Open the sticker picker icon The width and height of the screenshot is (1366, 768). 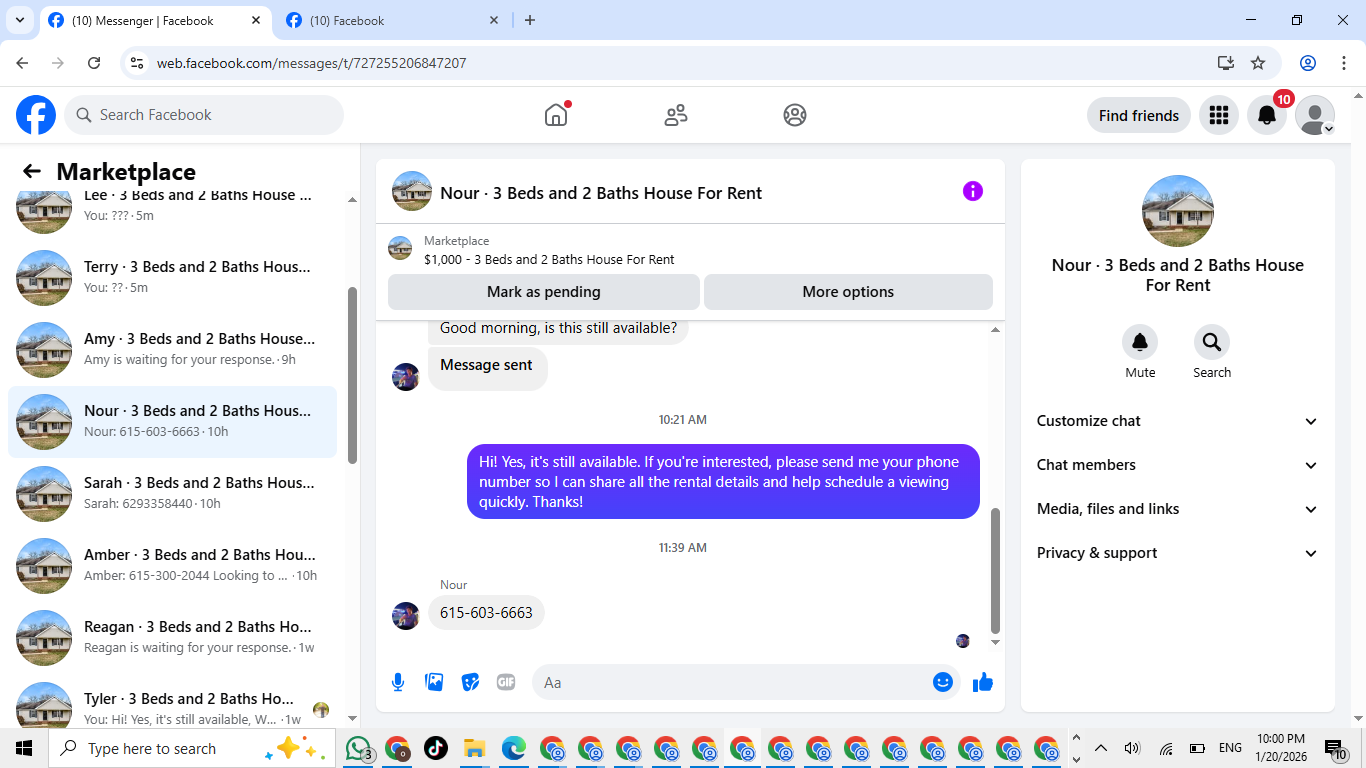pos(470,682)
